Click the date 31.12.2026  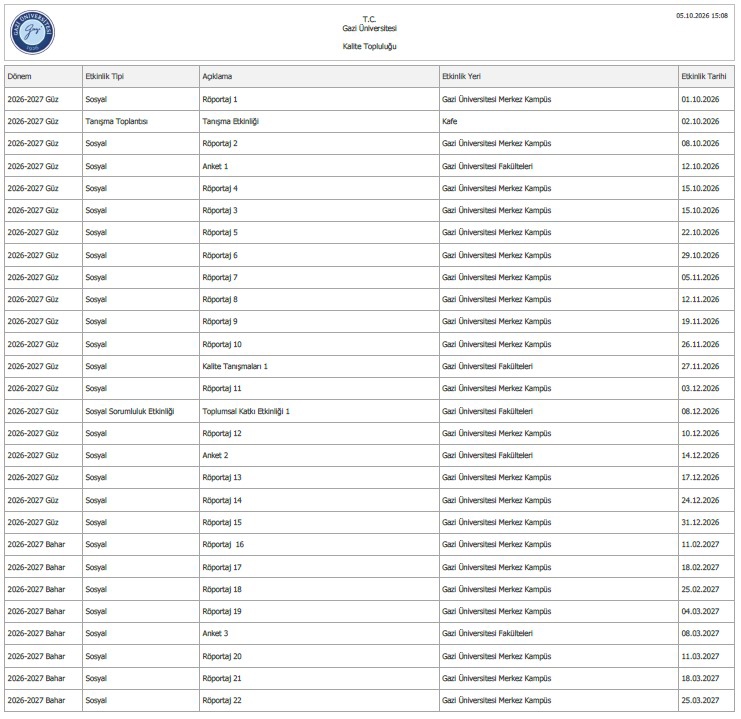[x=700, y=522]
